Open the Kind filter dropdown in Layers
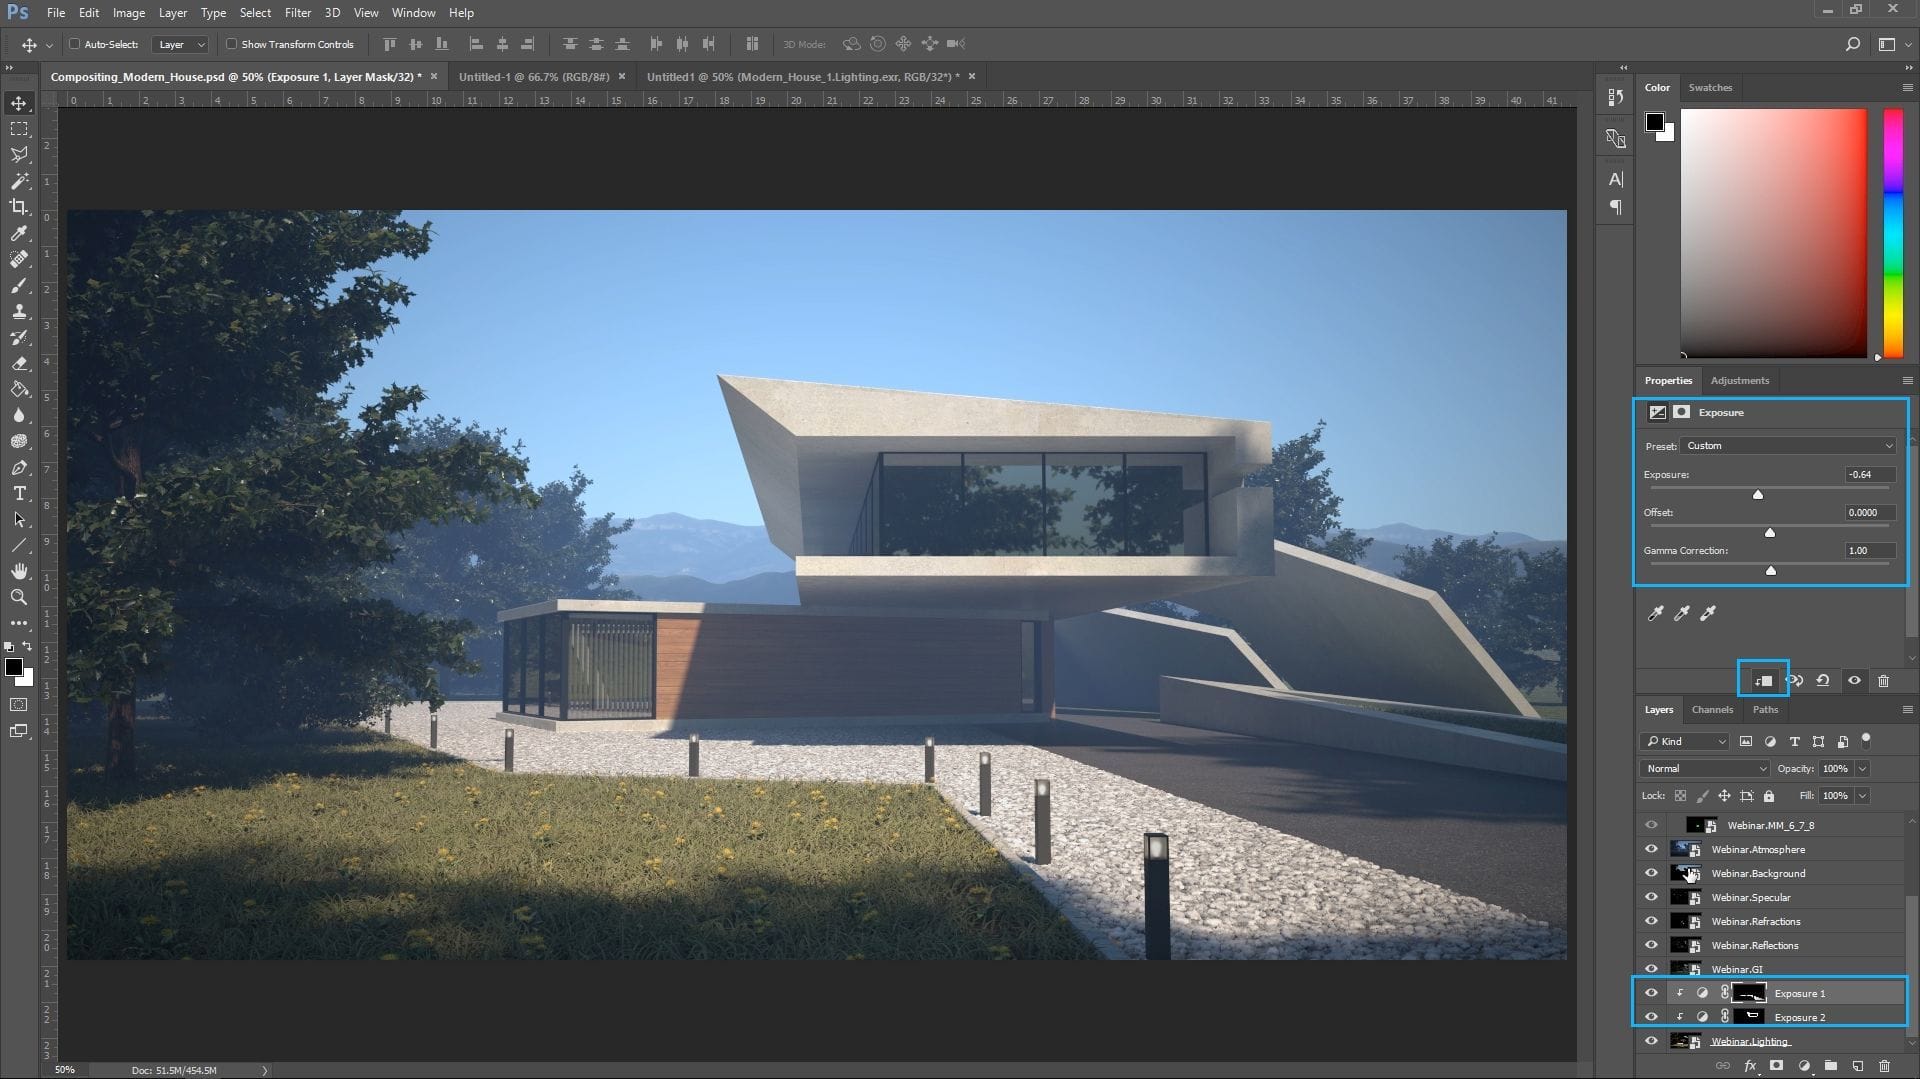Viewport: 1920px width, 1079px height. point(1684,741)
